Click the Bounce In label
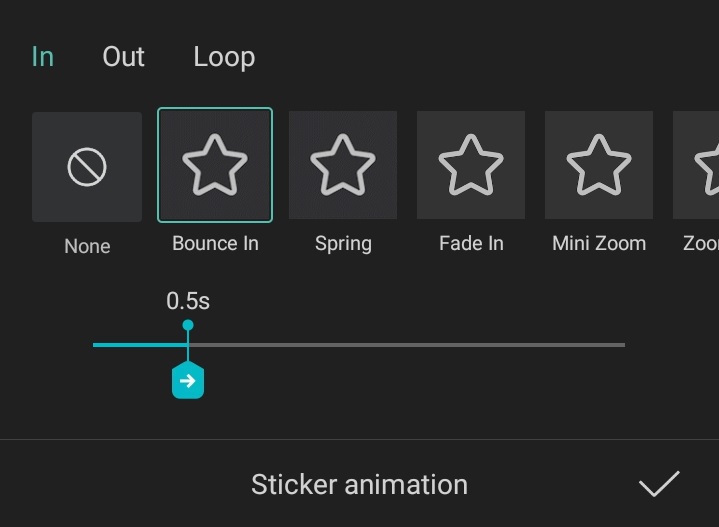This screenshot has height=527, width=719. (215, 244)
